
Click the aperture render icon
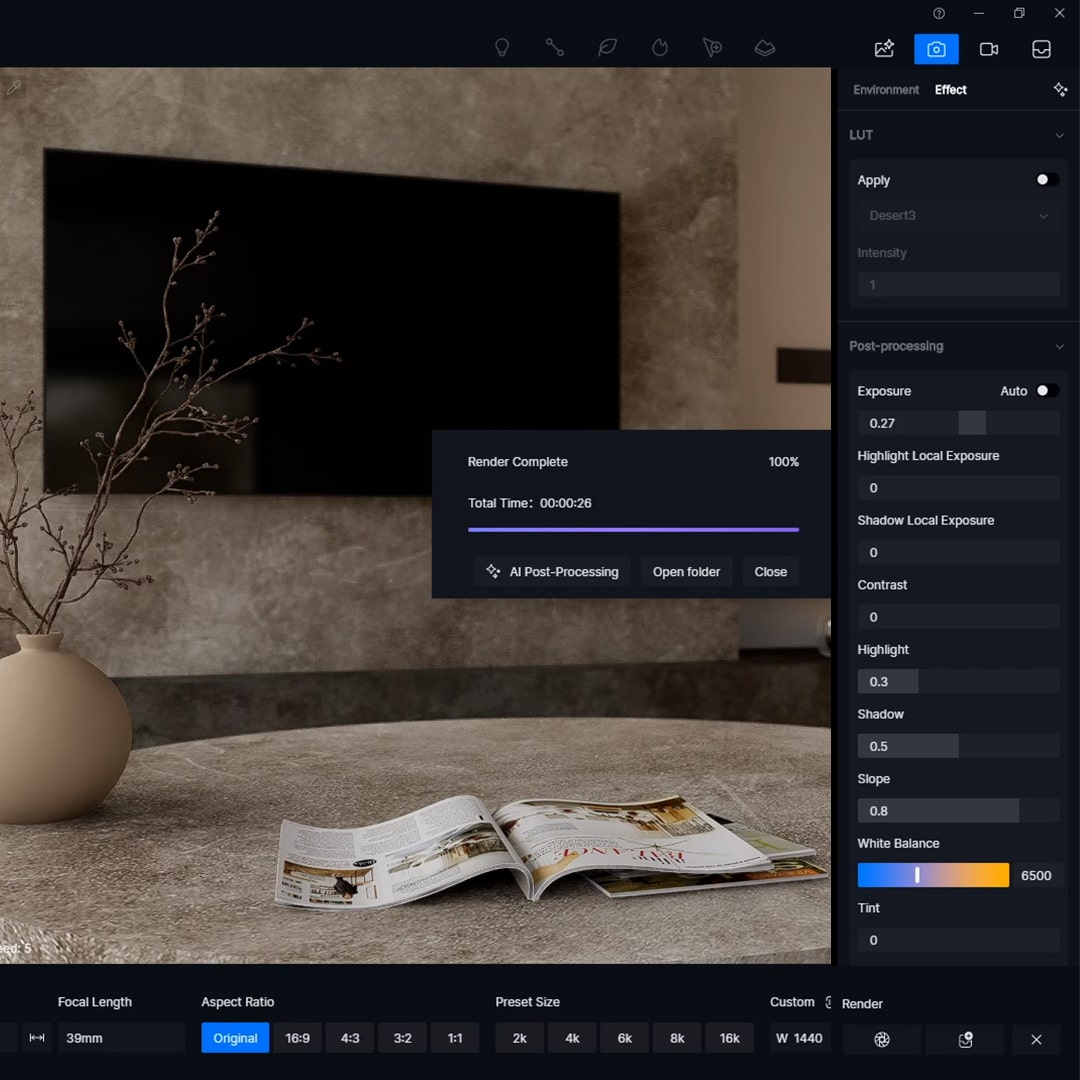[x=882, y=1039]
